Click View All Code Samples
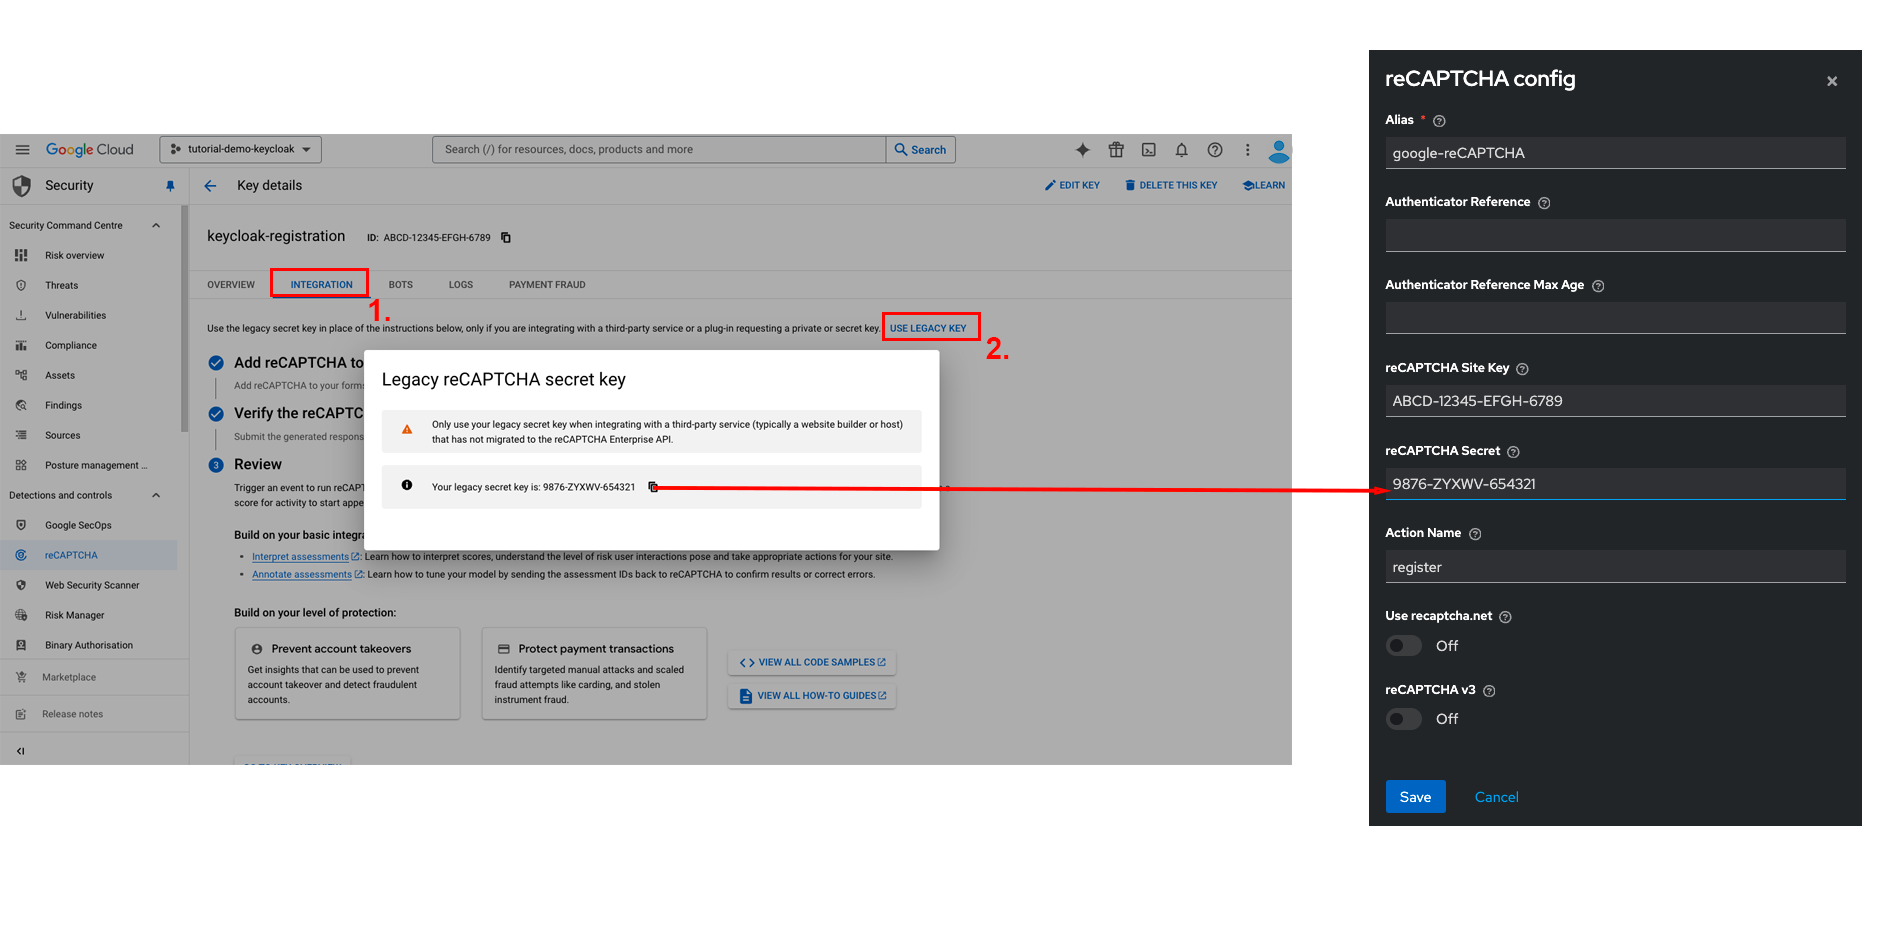This screenshot has width=1895, height=926. [812, 663]
